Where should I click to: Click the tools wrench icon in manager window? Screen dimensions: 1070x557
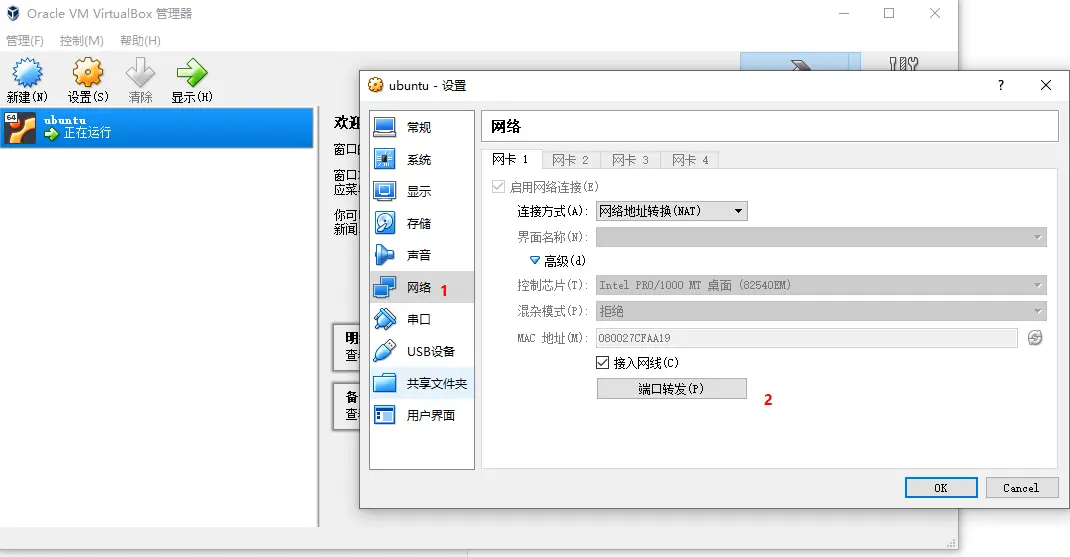(x=903, y=64)
